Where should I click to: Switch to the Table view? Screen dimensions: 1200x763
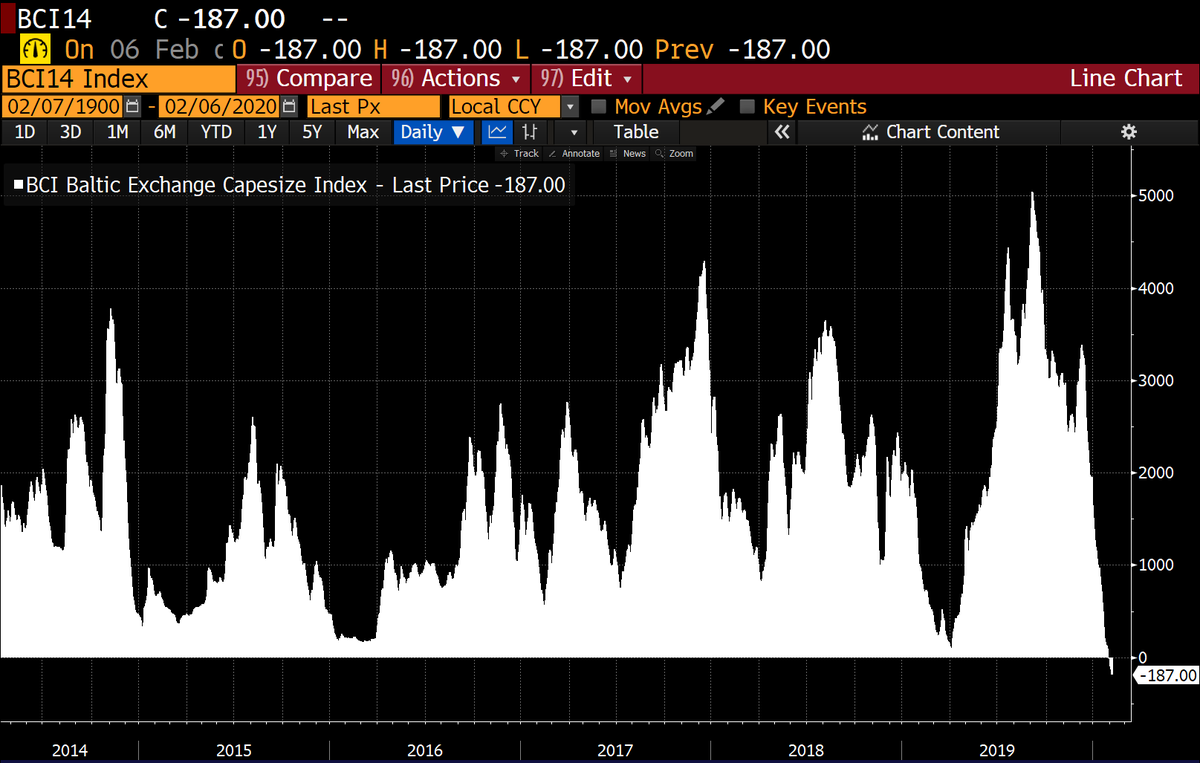(636, 132)
